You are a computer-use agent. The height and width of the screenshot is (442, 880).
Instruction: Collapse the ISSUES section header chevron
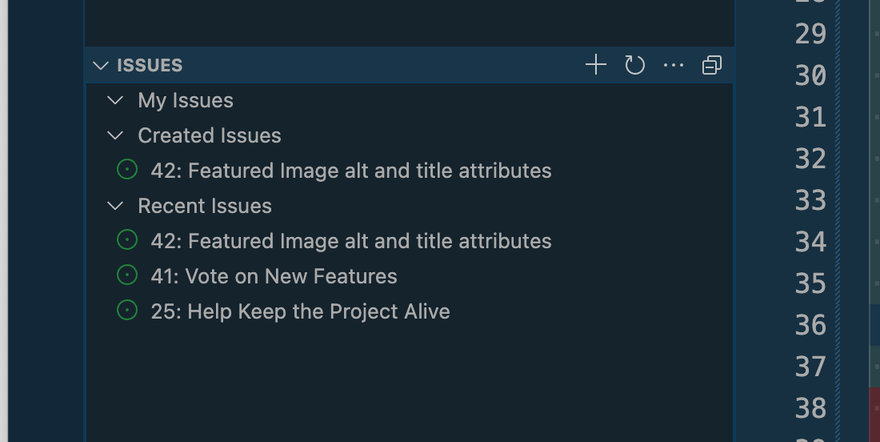[x=100, y=65]
